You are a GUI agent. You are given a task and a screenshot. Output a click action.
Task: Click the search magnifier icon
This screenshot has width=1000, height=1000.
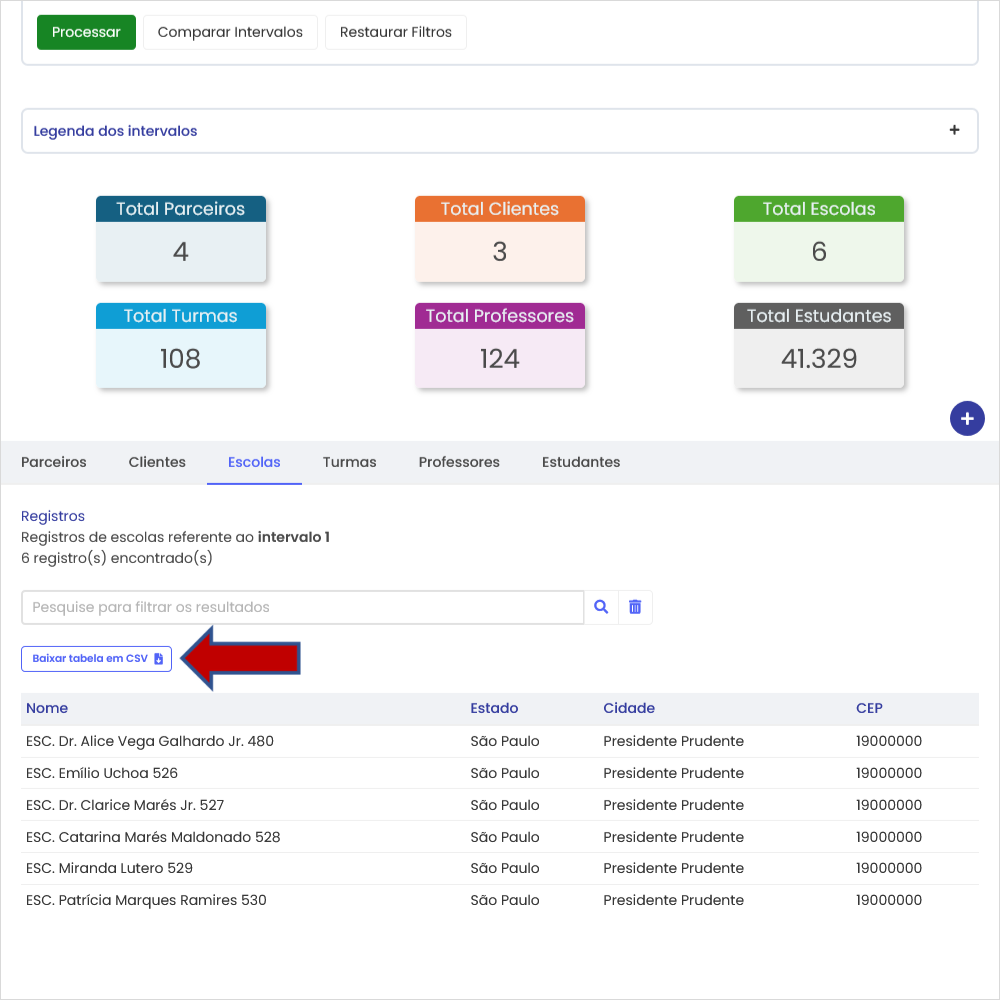tap(601, 607)
